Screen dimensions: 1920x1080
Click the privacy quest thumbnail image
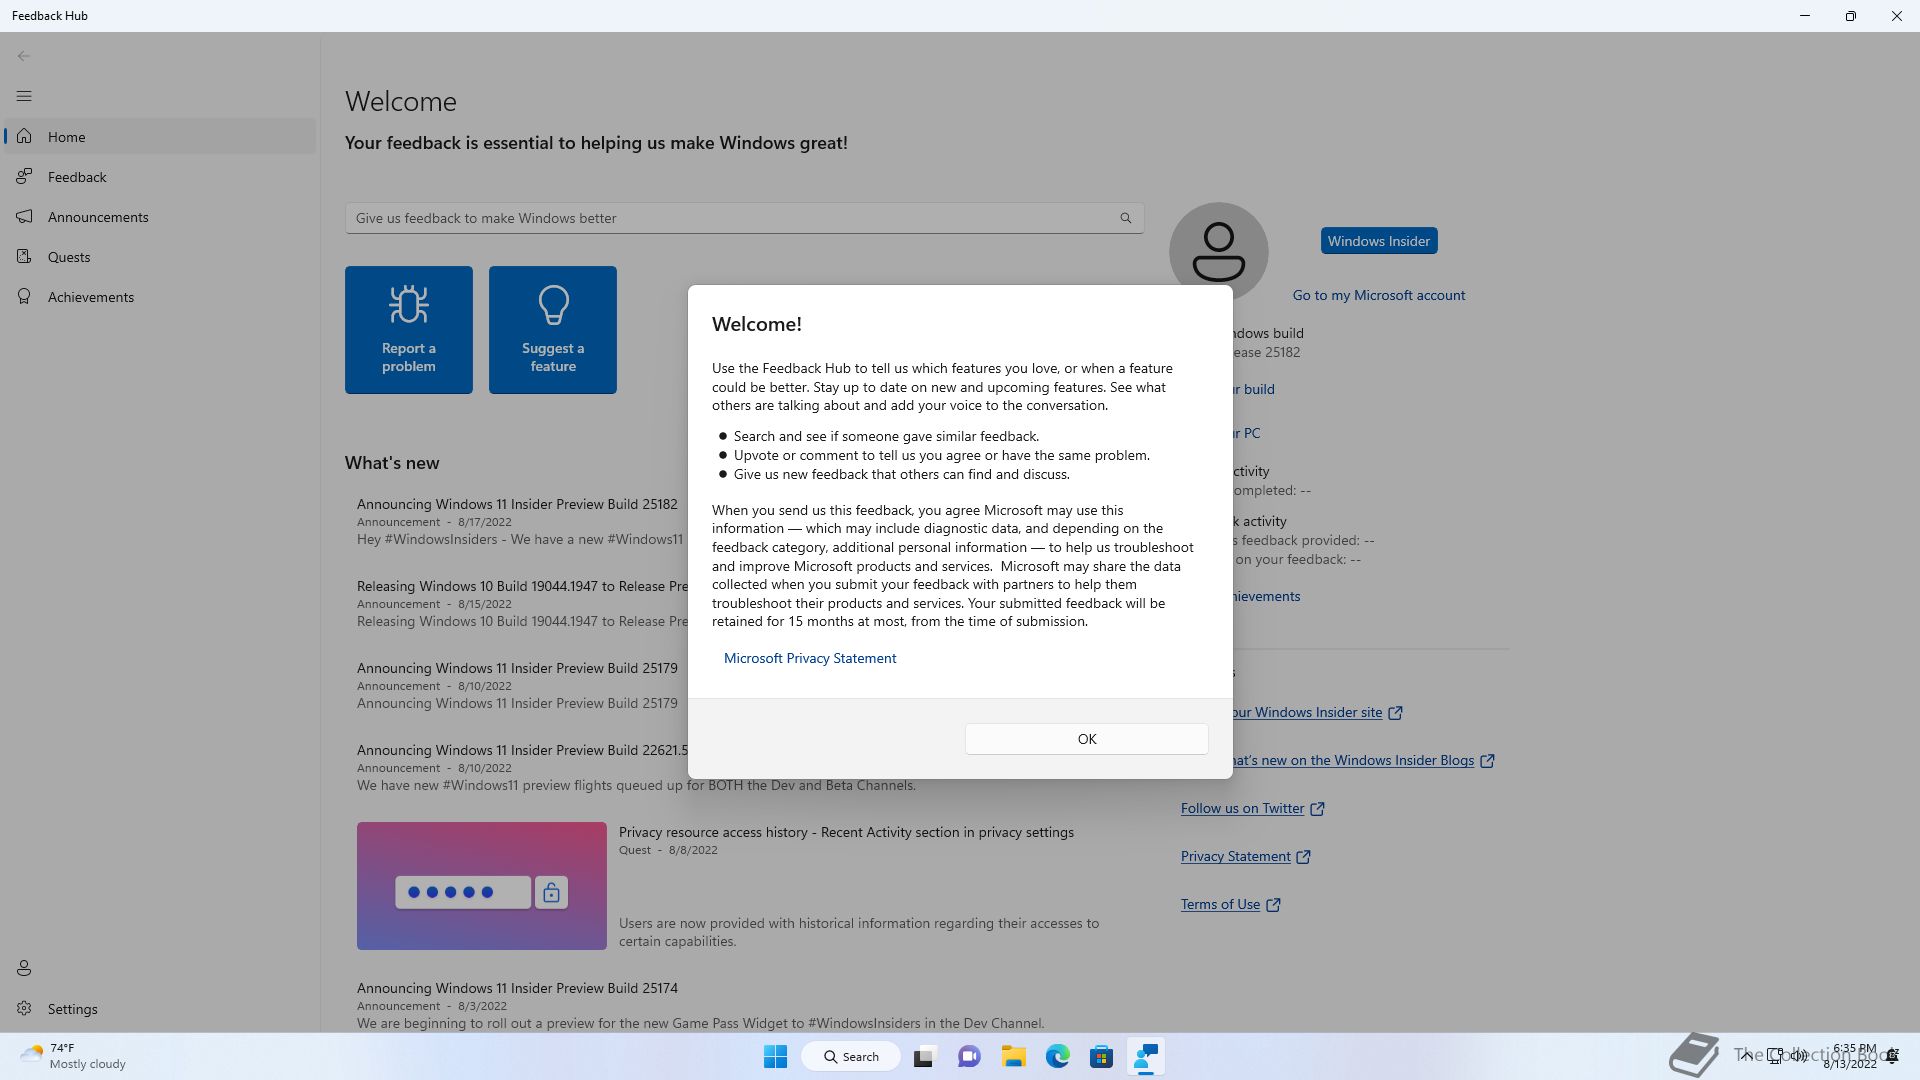[x=482, y=886]
